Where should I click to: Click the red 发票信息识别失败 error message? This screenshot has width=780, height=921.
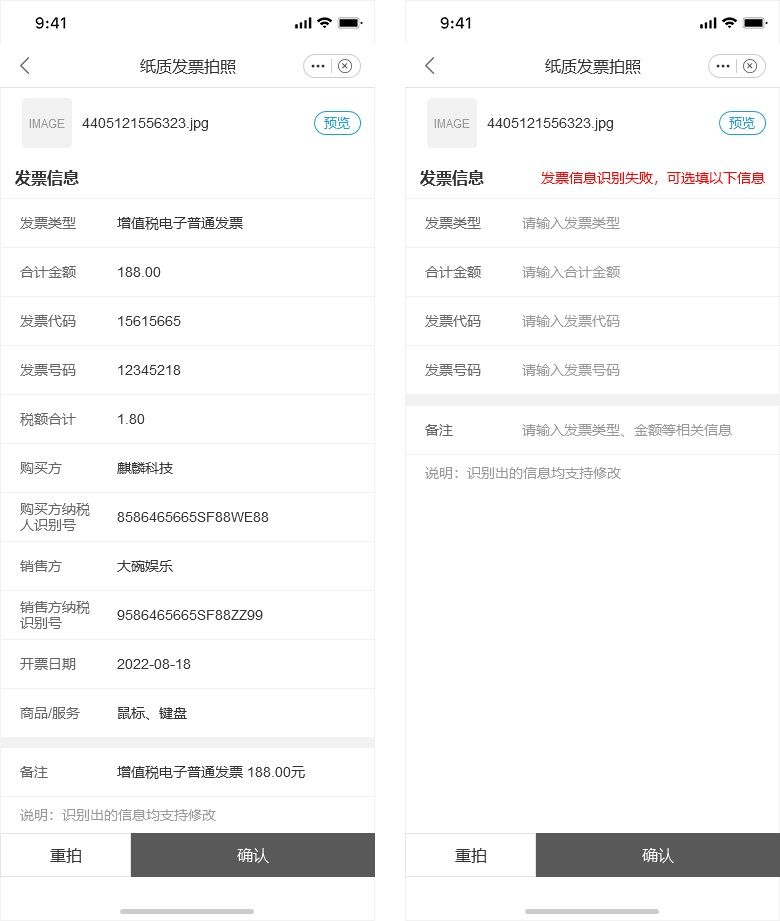click(653, 178)
